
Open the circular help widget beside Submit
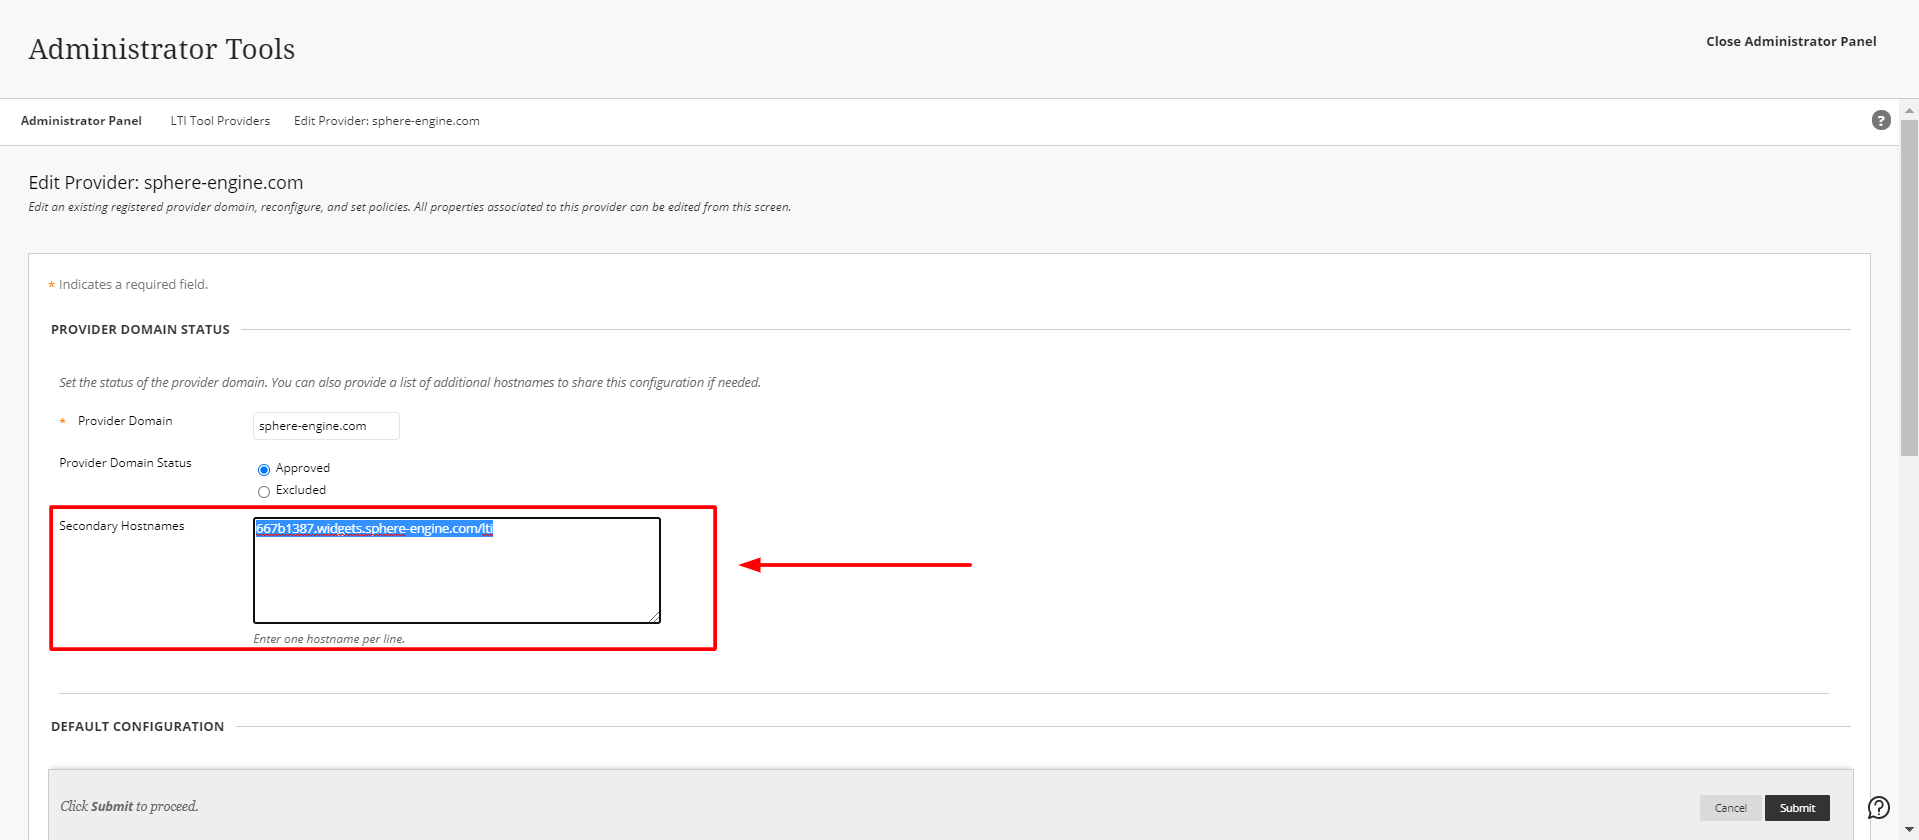(1879, 807)
